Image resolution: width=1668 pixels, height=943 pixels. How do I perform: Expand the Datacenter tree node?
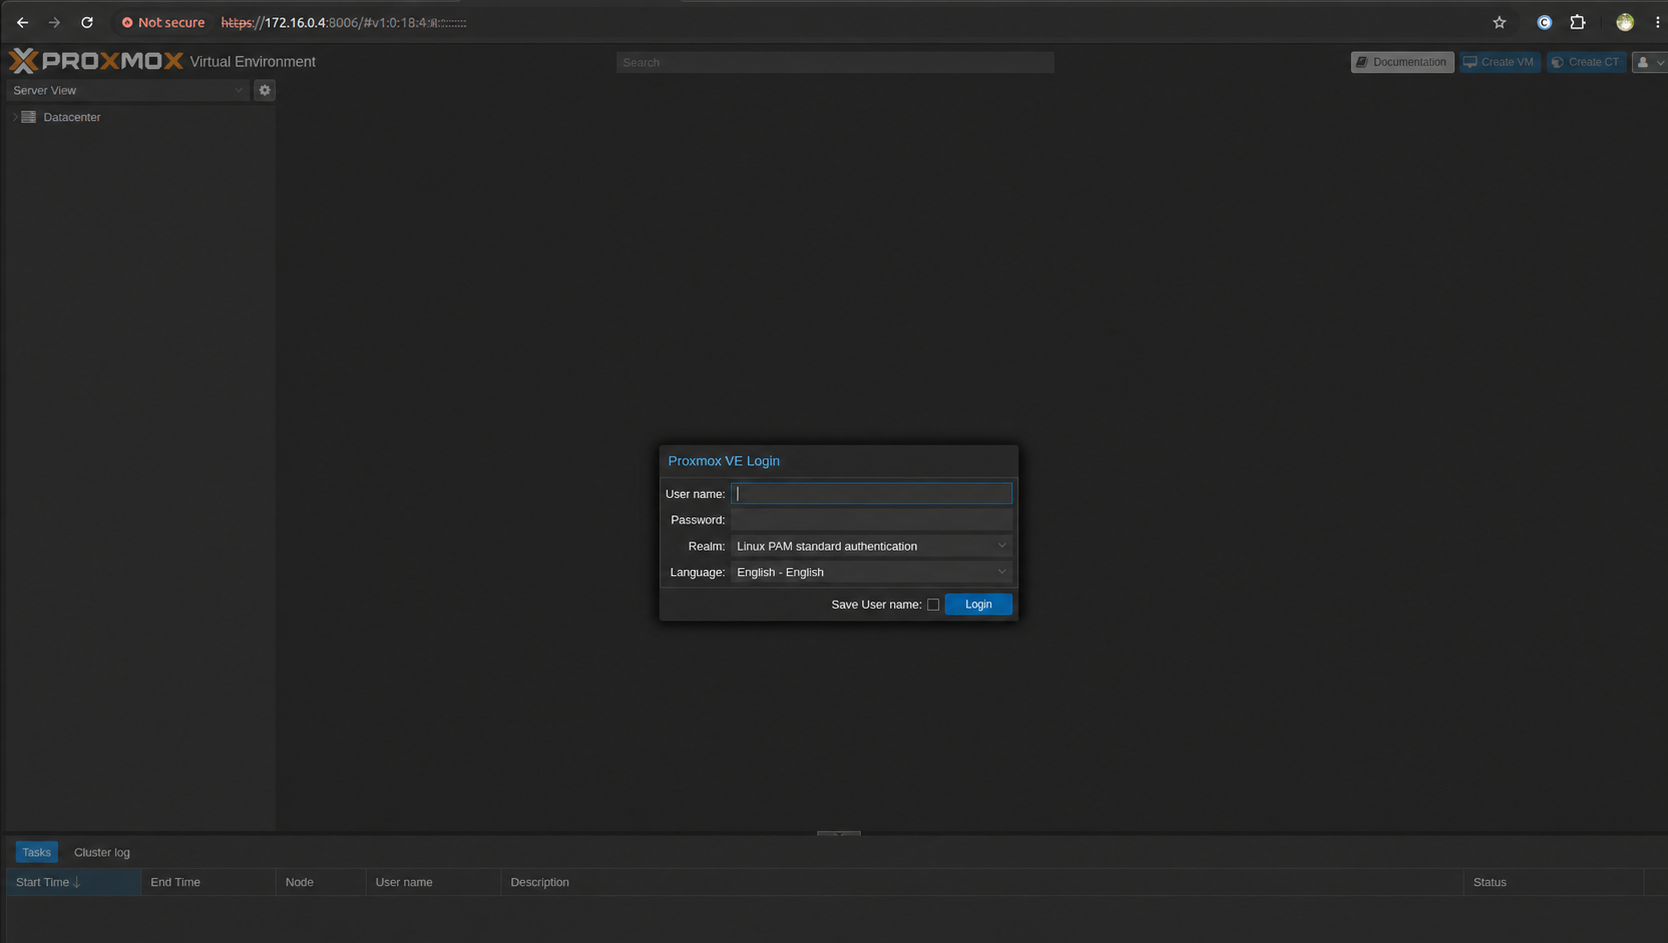(14, 117)
